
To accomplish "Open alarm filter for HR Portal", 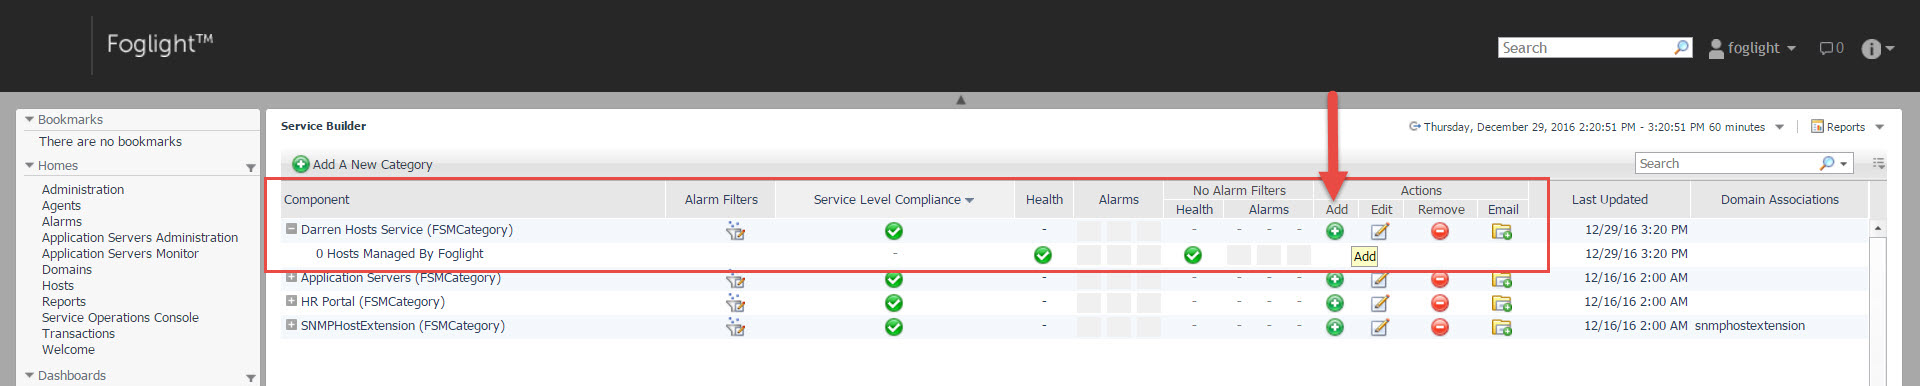I will tap(735, 303).
